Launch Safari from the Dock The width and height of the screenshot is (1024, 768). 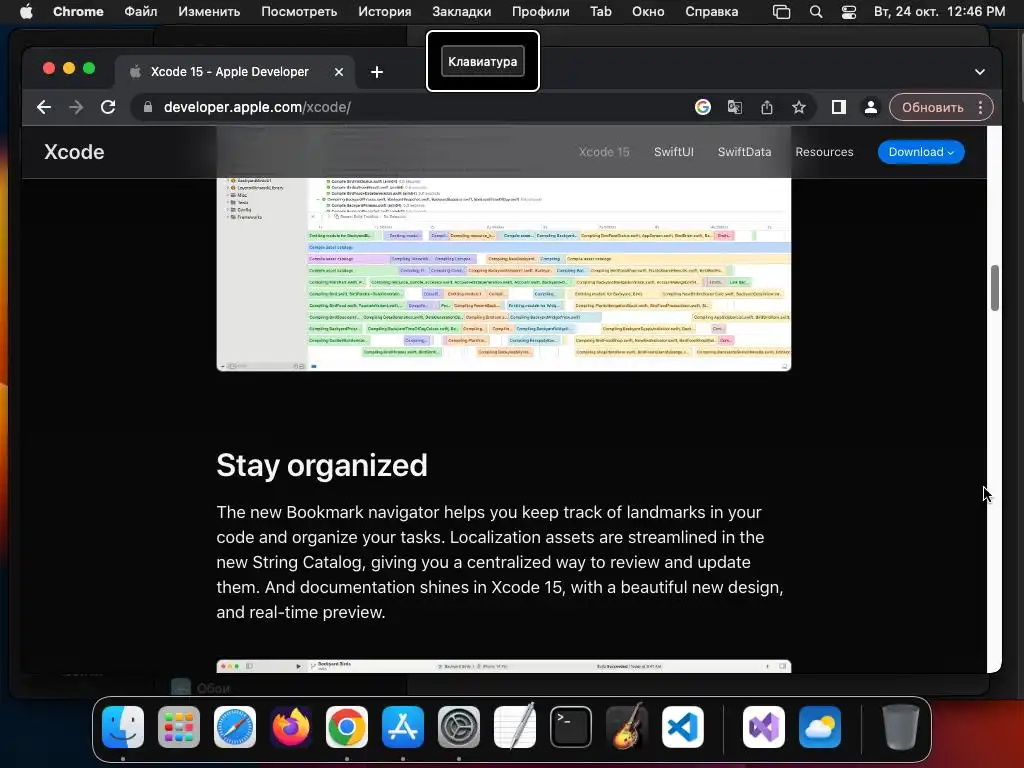[x=235, y=727]
